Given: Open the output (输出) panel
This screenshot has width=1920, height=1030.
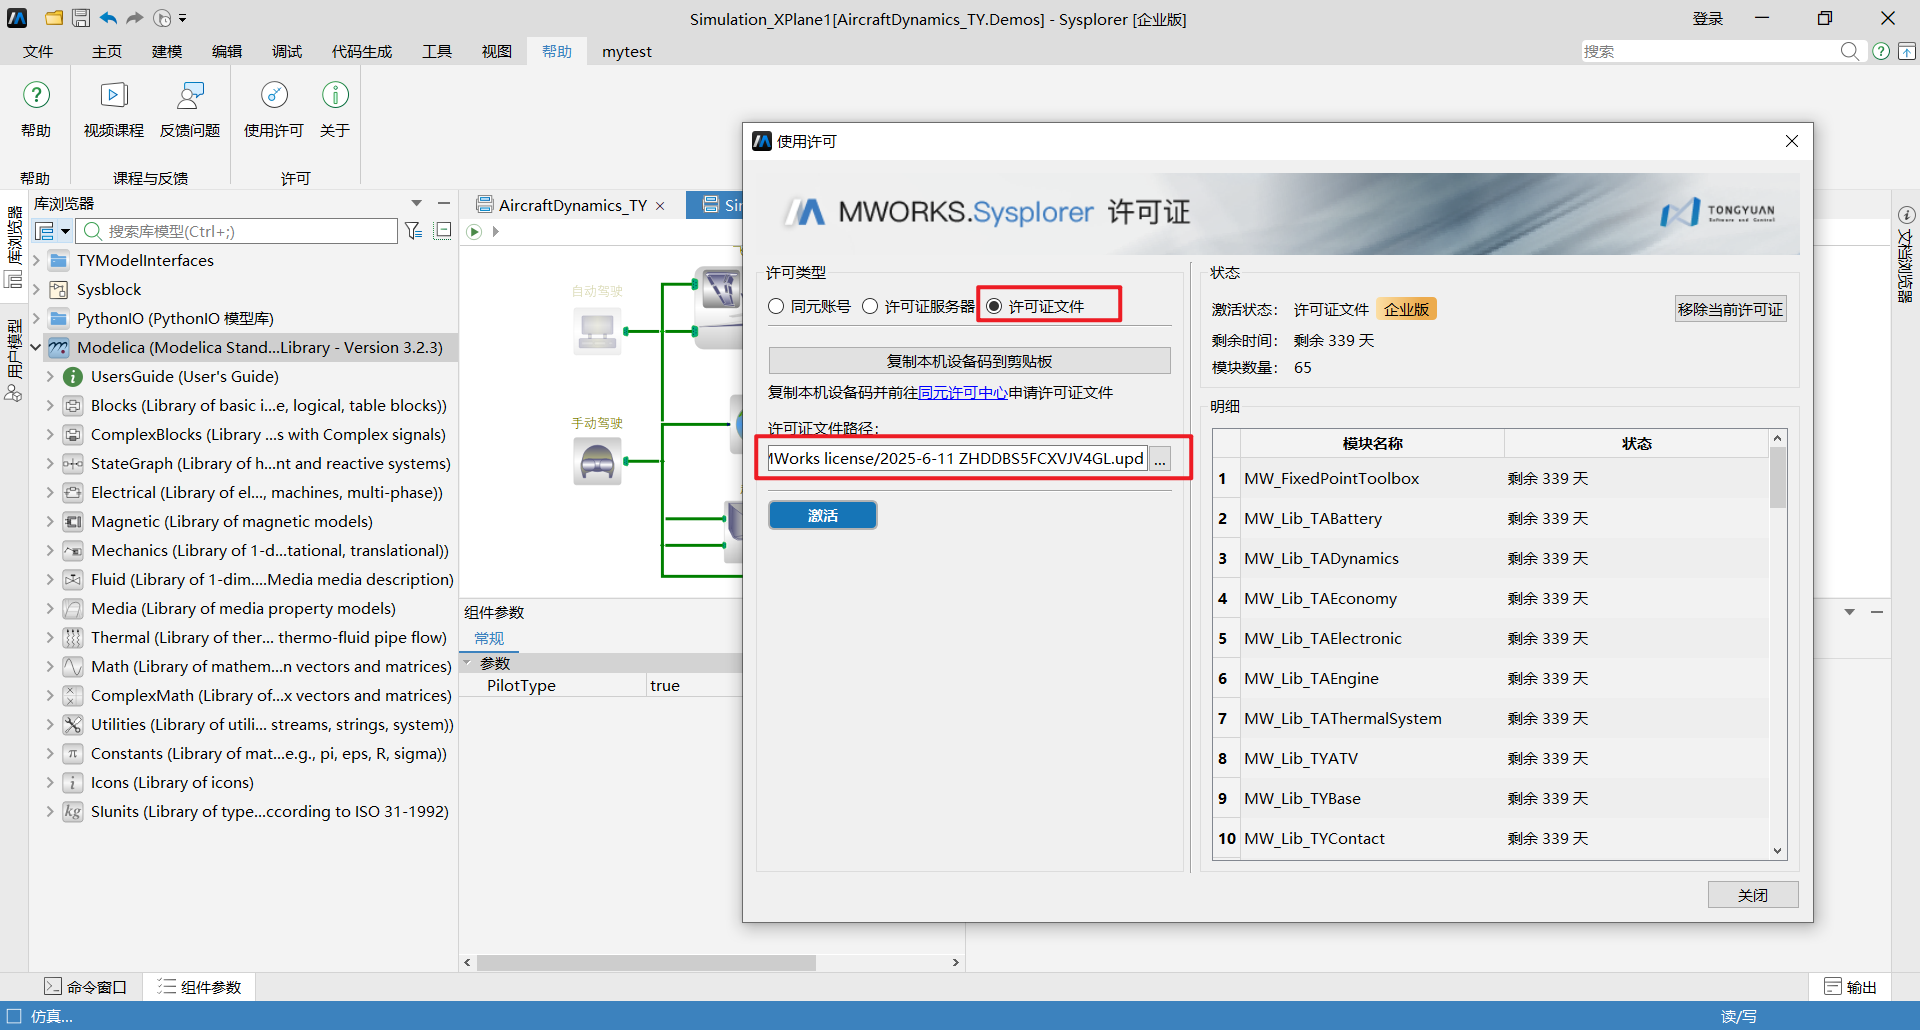Looking at the screenshot, I should (x=1851, y=987).
